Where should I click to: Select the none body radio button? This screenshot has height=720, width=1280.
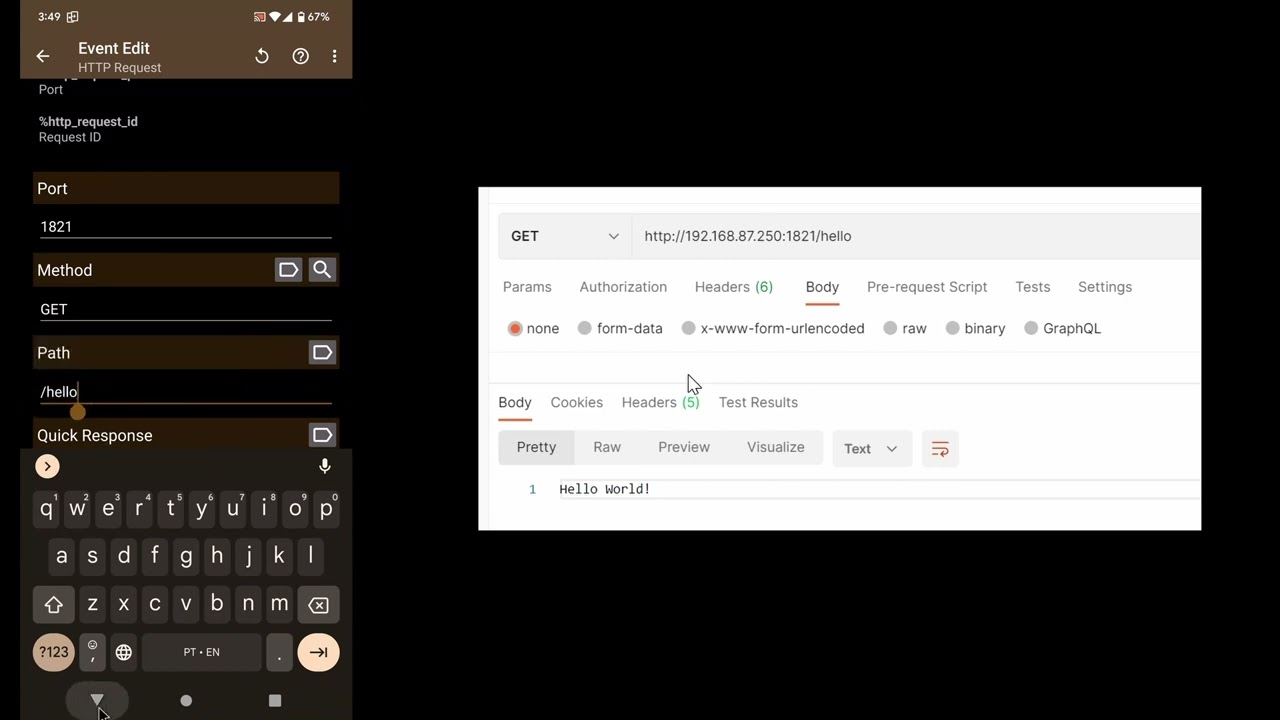(x=515, y=328)
